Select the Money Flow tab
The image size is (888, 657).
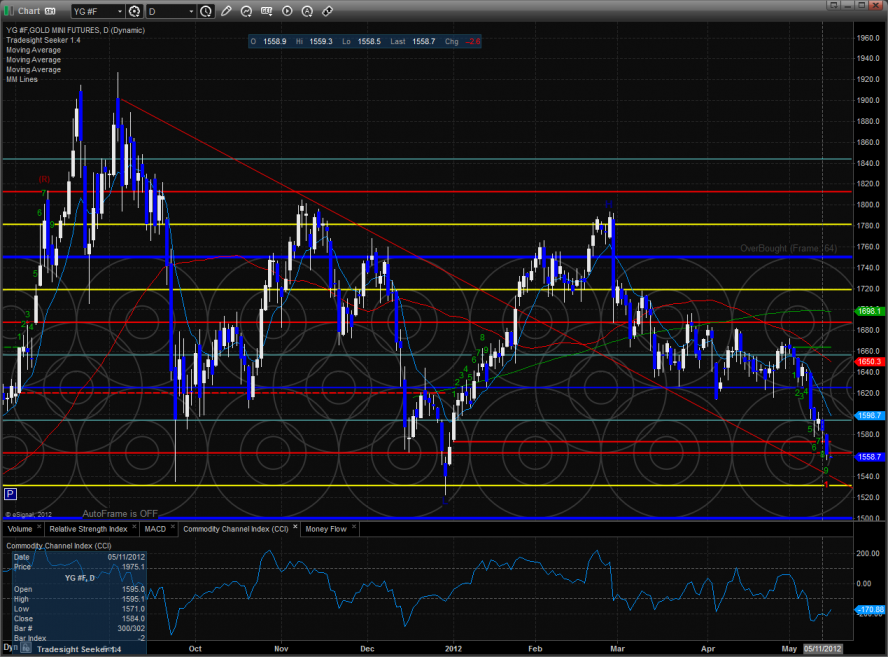328,528
